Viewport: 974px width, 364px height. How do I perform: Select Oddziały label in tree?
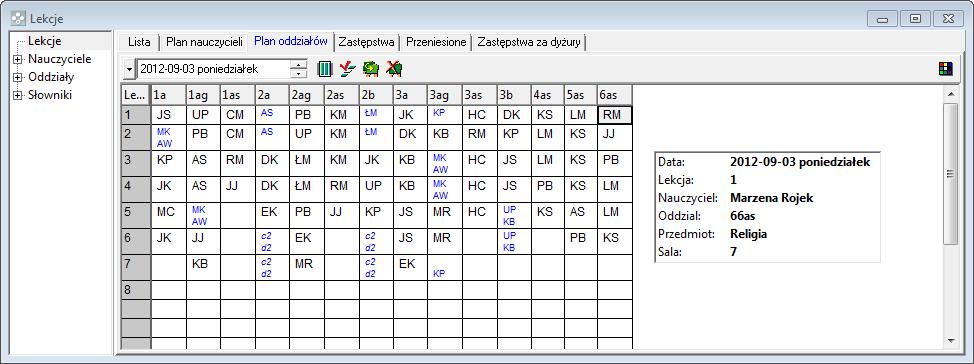(x=51, y=77)
